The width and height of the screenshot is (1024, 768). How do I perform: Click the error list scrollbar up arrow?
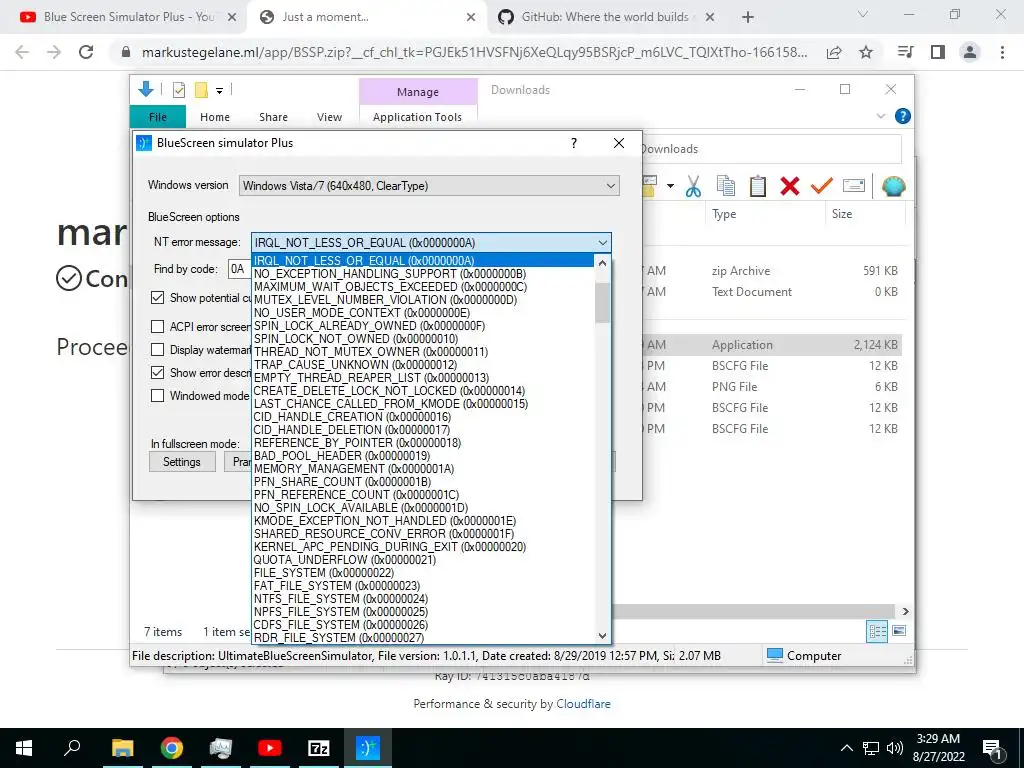(602, 263)
